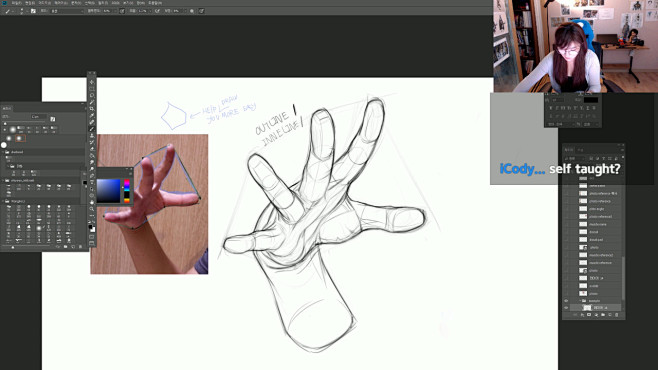The height and width of the screenshot is (370, 658).
Task: Create new brush group in Brushes panel
Action: click(65, 247)
